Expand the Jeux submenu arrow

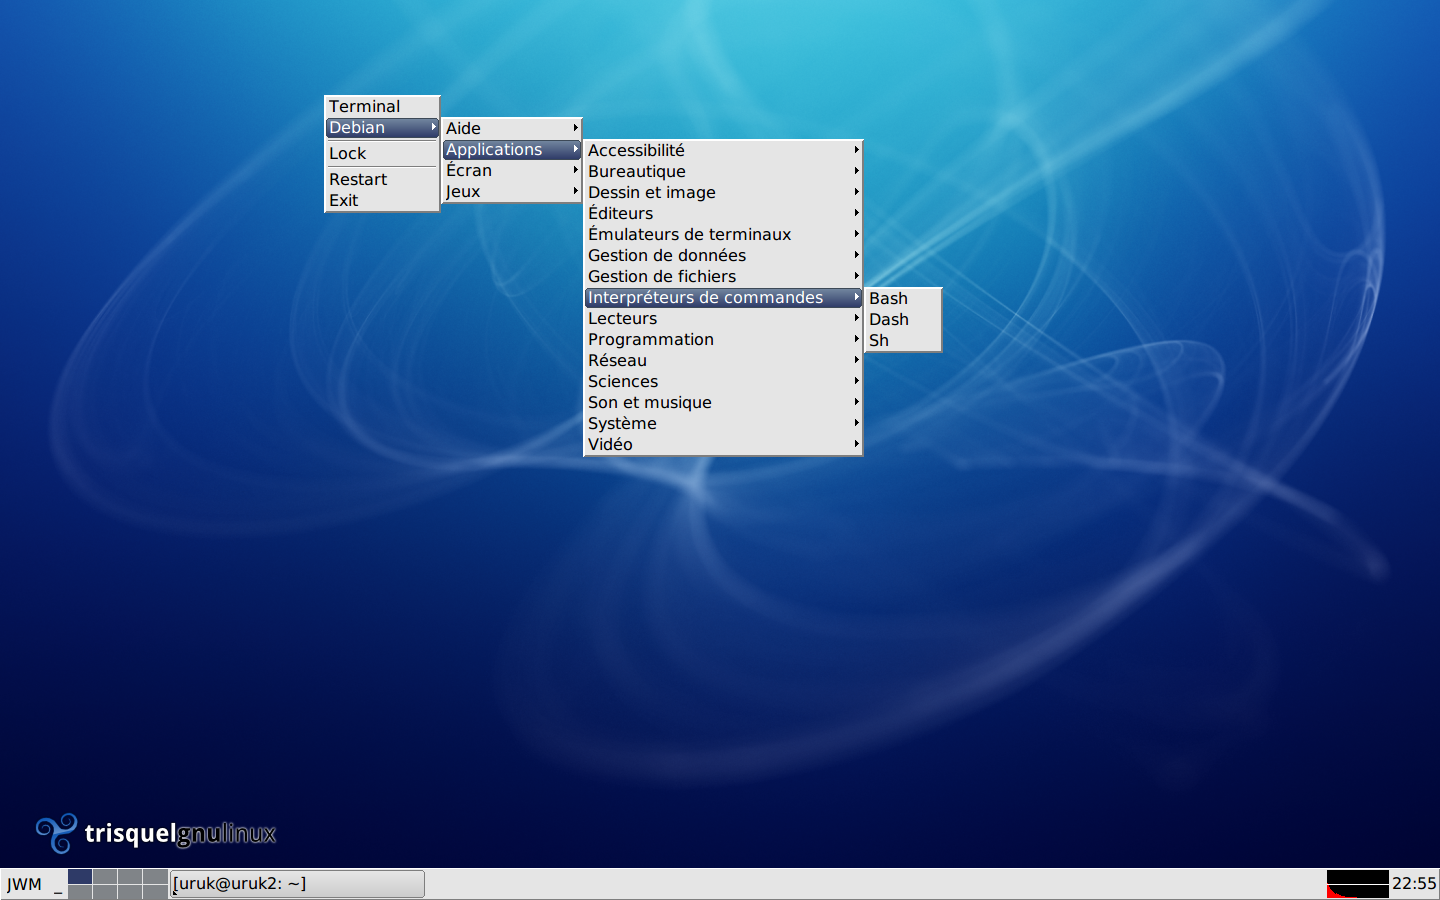coord(576,191)
